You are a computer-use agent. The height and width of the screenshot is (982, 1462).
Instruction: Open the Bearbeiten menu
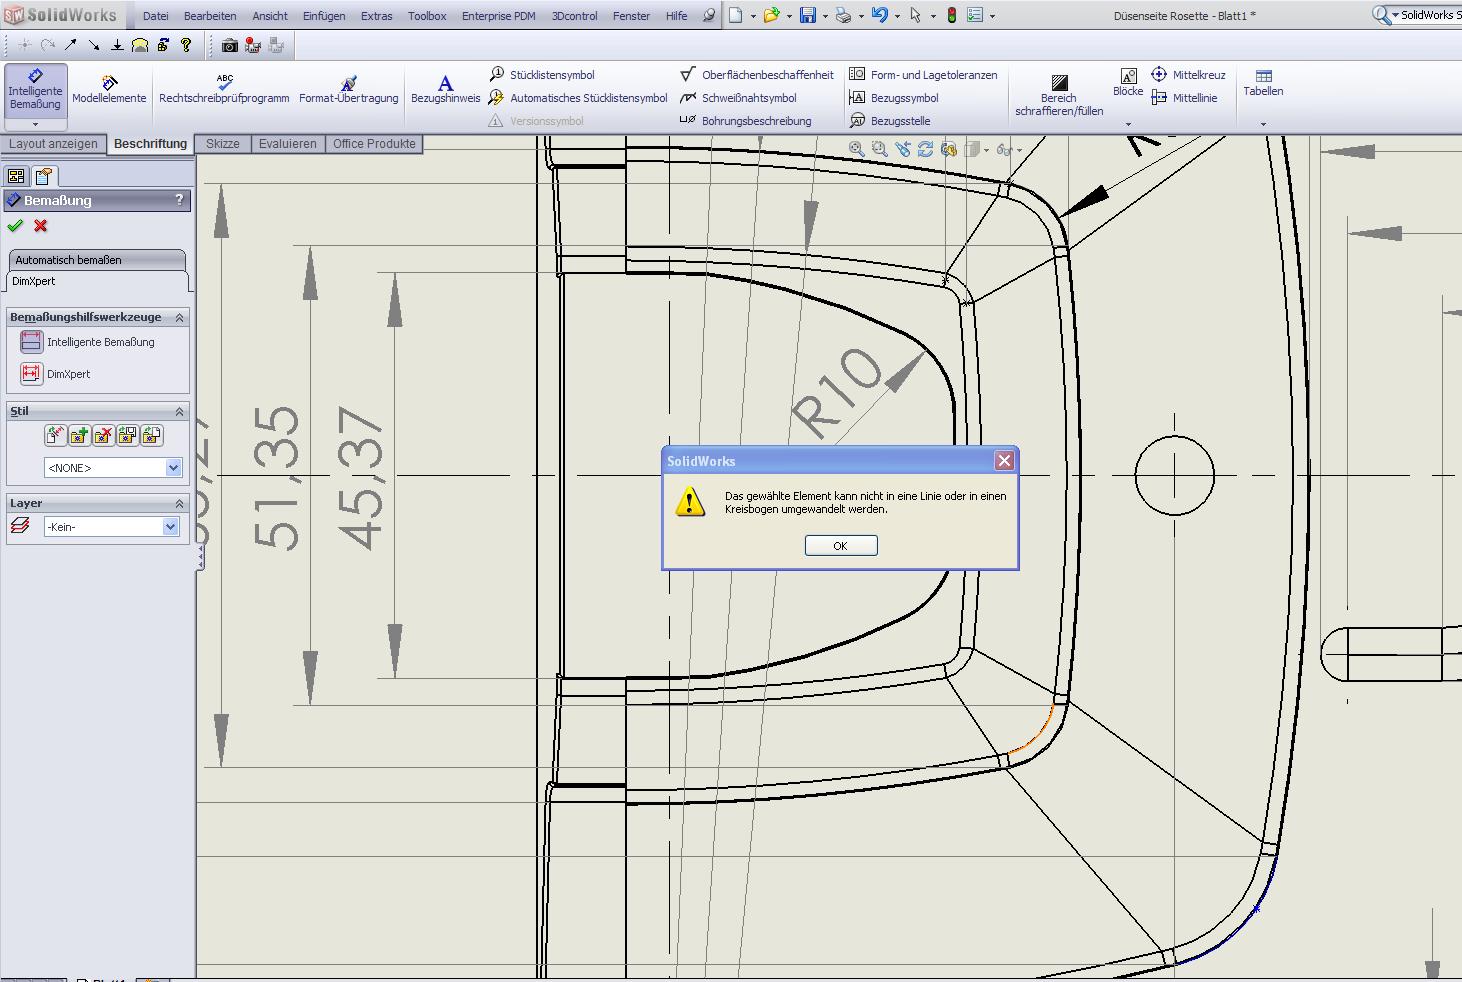(x=210, y=16)
